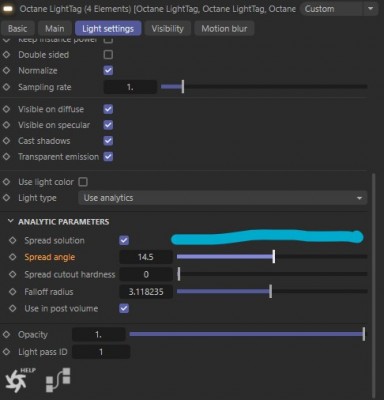The height and width of the screenshot is (400, 384).
Task: Click the Spread angle slider
Action: (272, 257)
